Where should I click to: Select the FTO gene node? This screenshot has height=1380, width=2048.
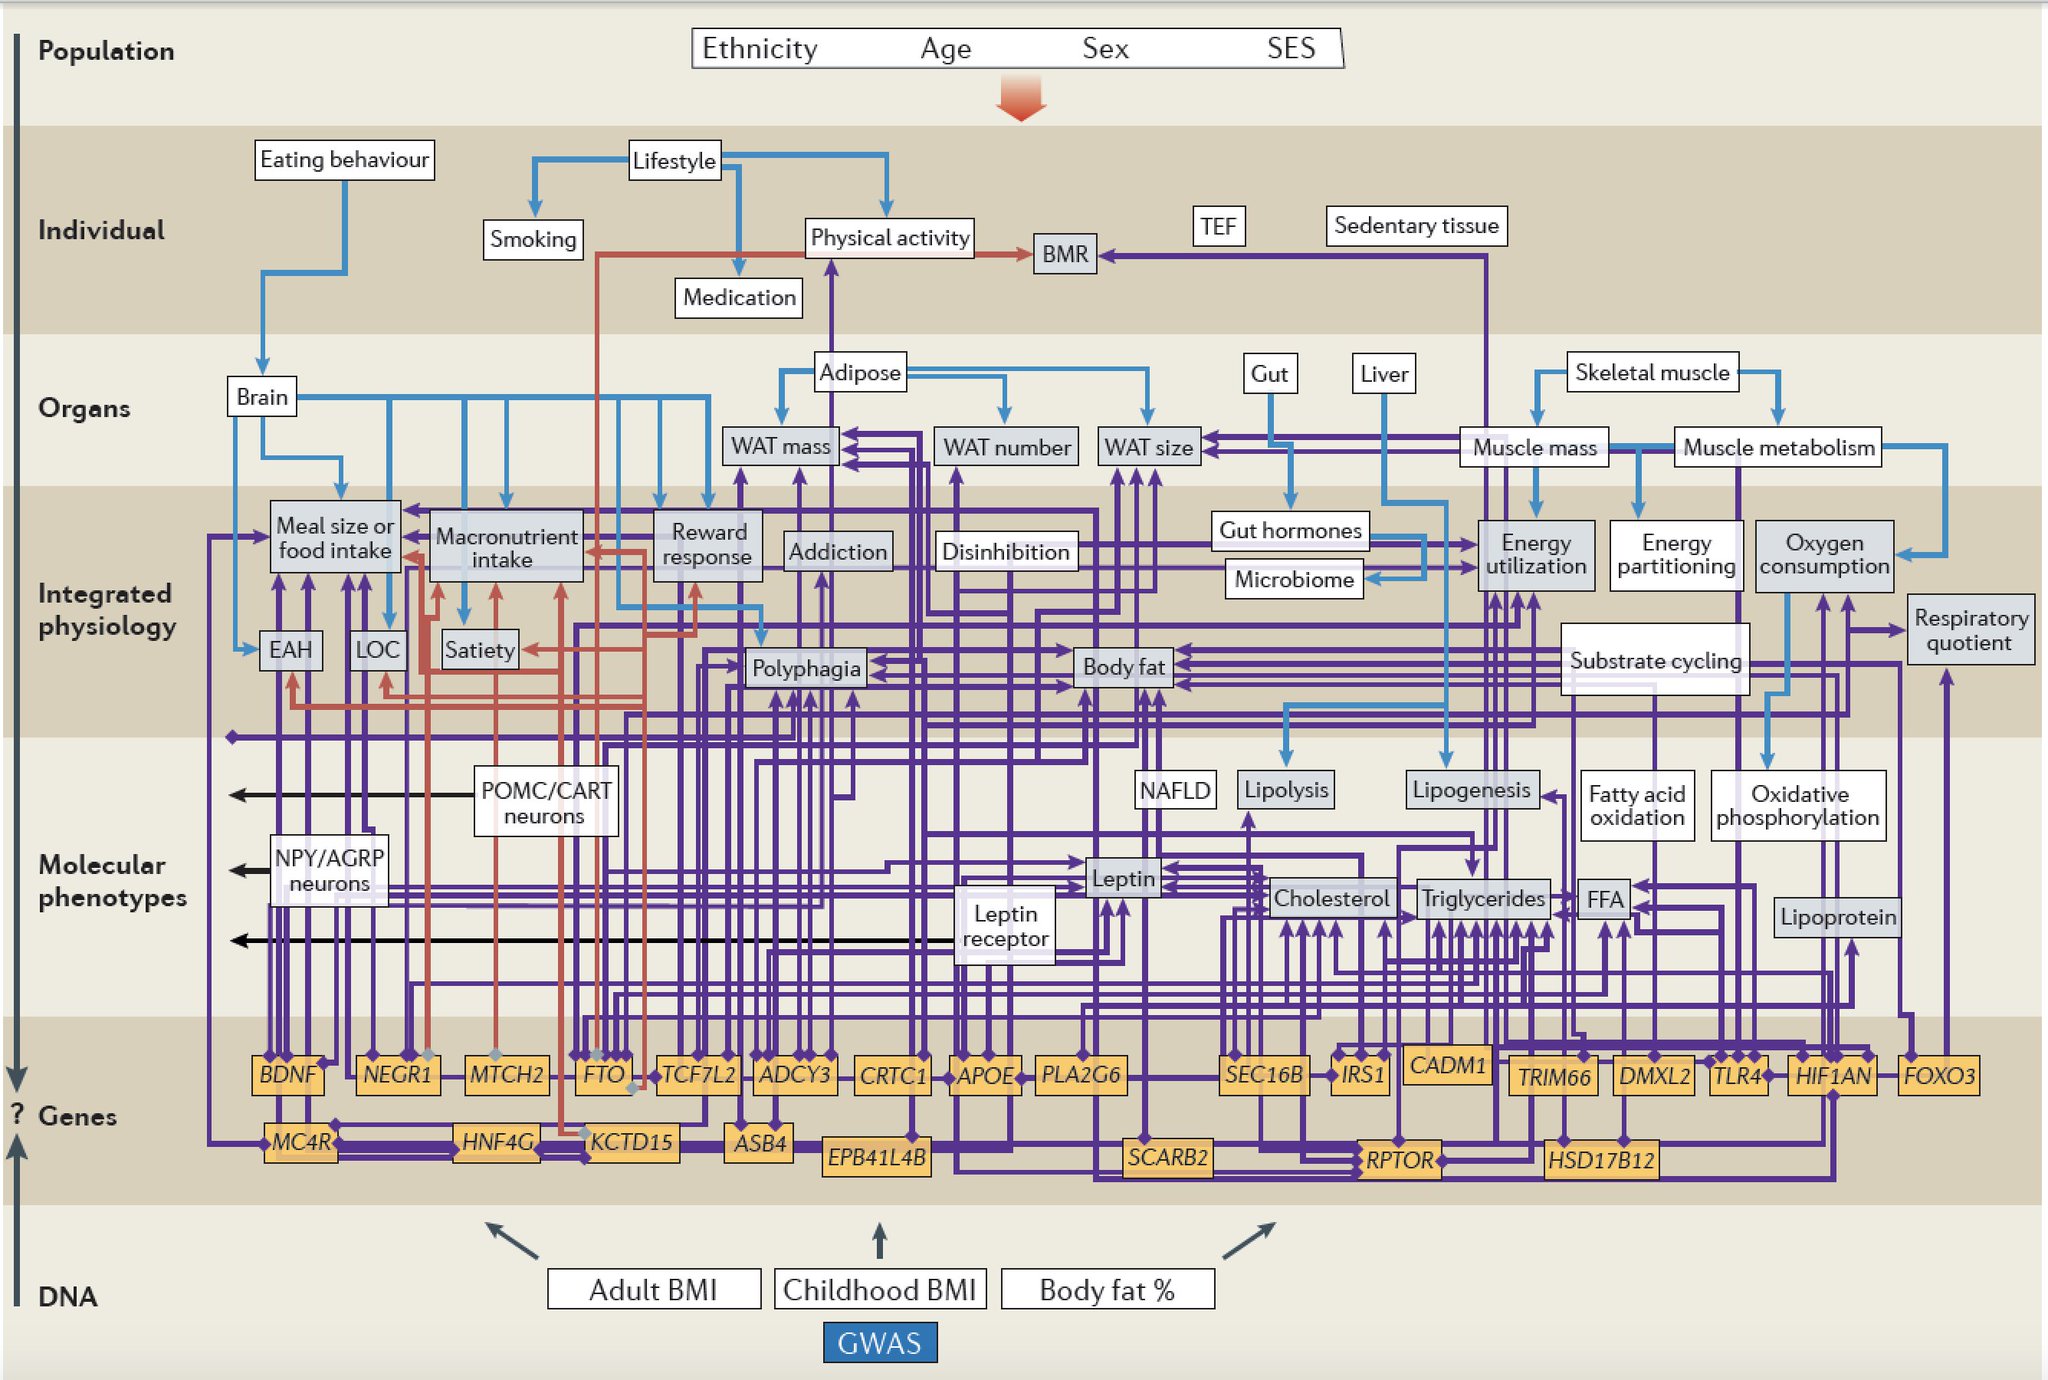pyautogui.click(x=603, y=1075)
